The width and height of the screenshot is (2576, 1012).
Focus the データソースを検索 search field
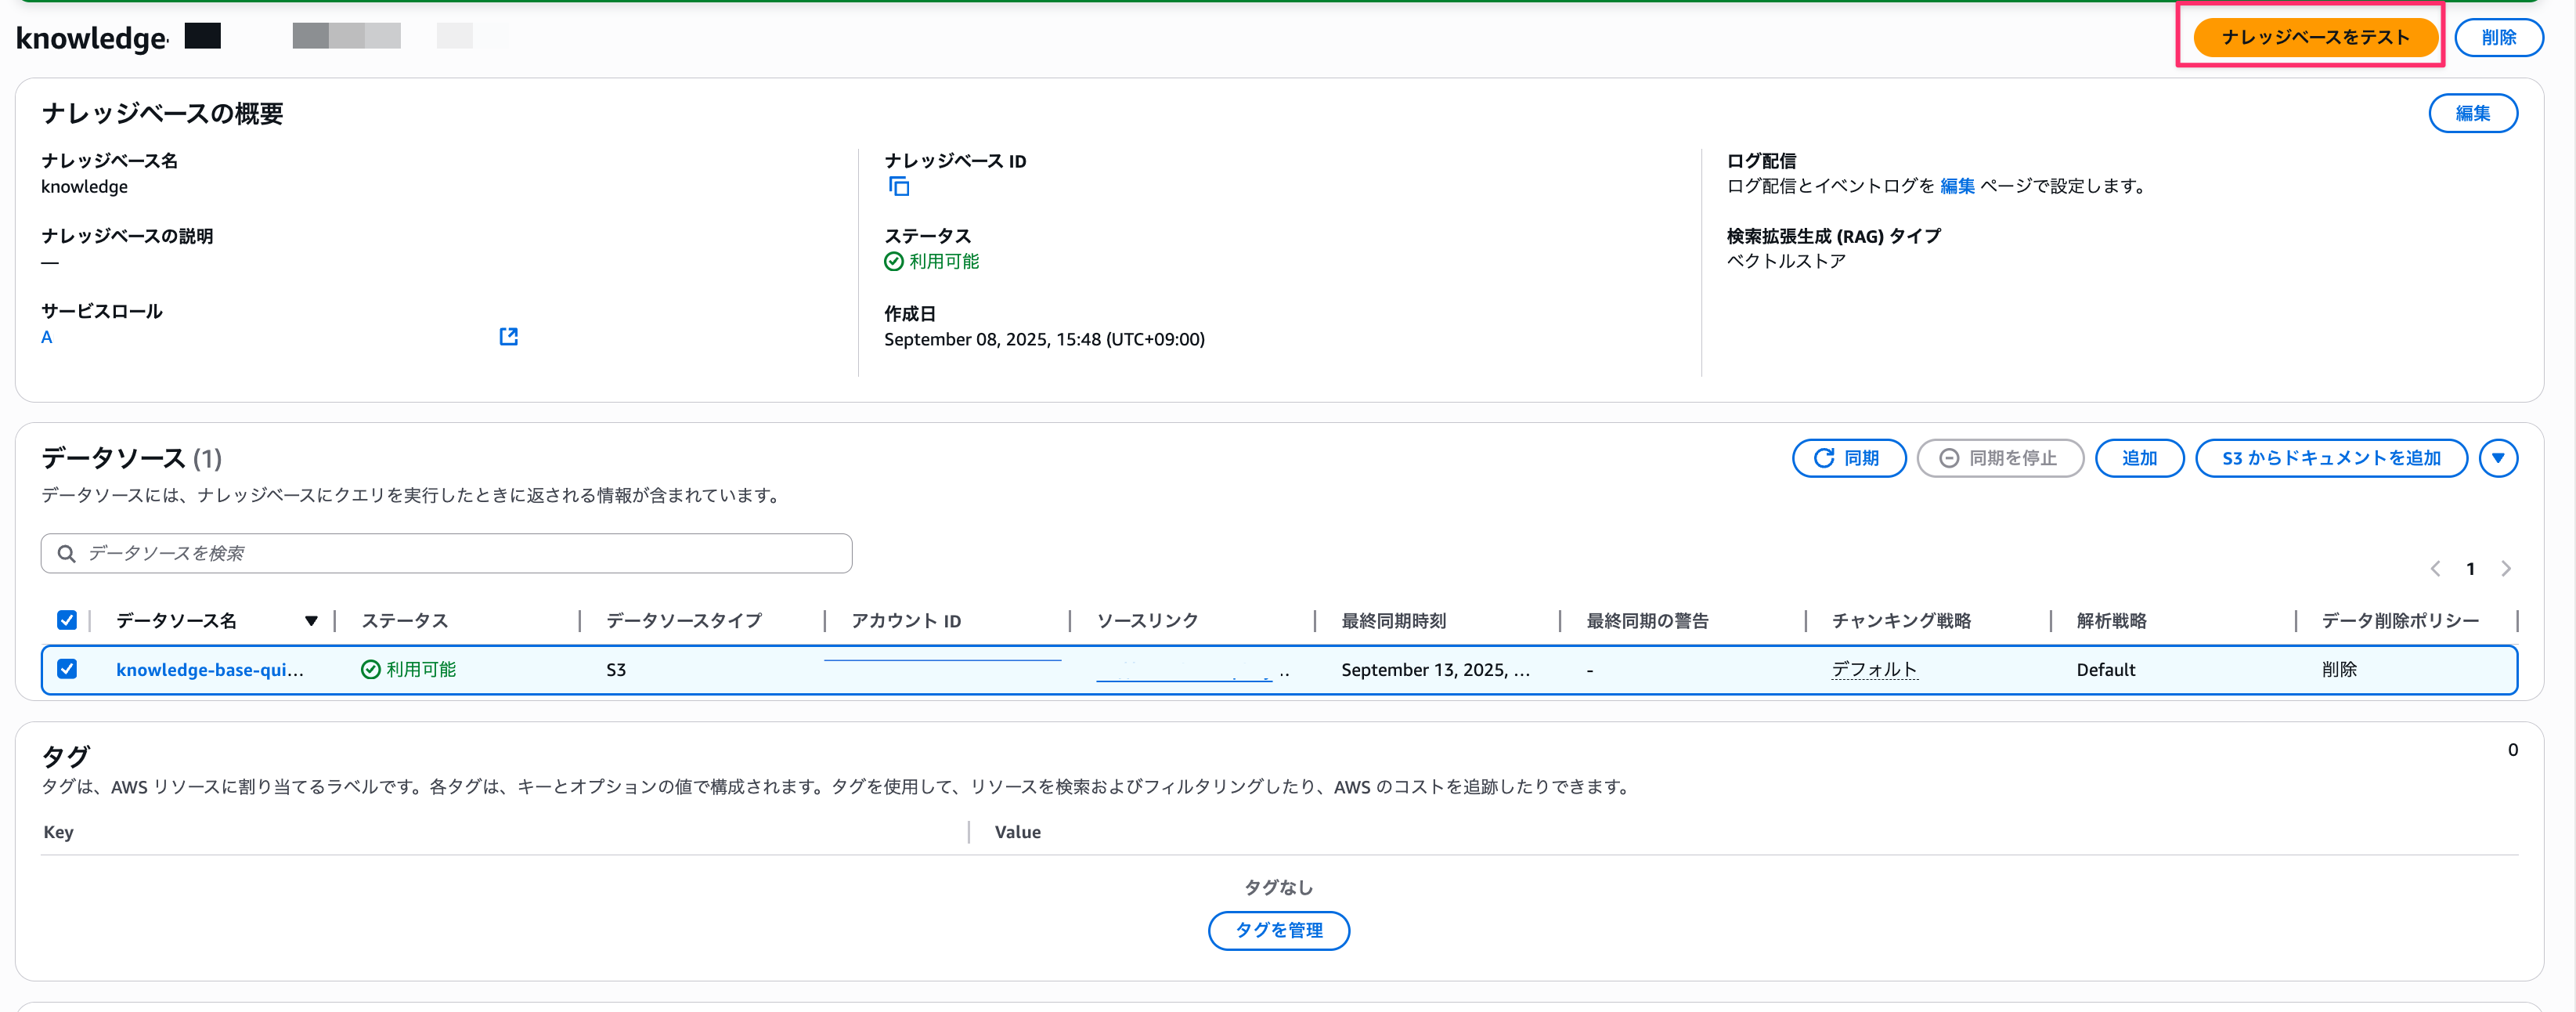click(446, 553)
